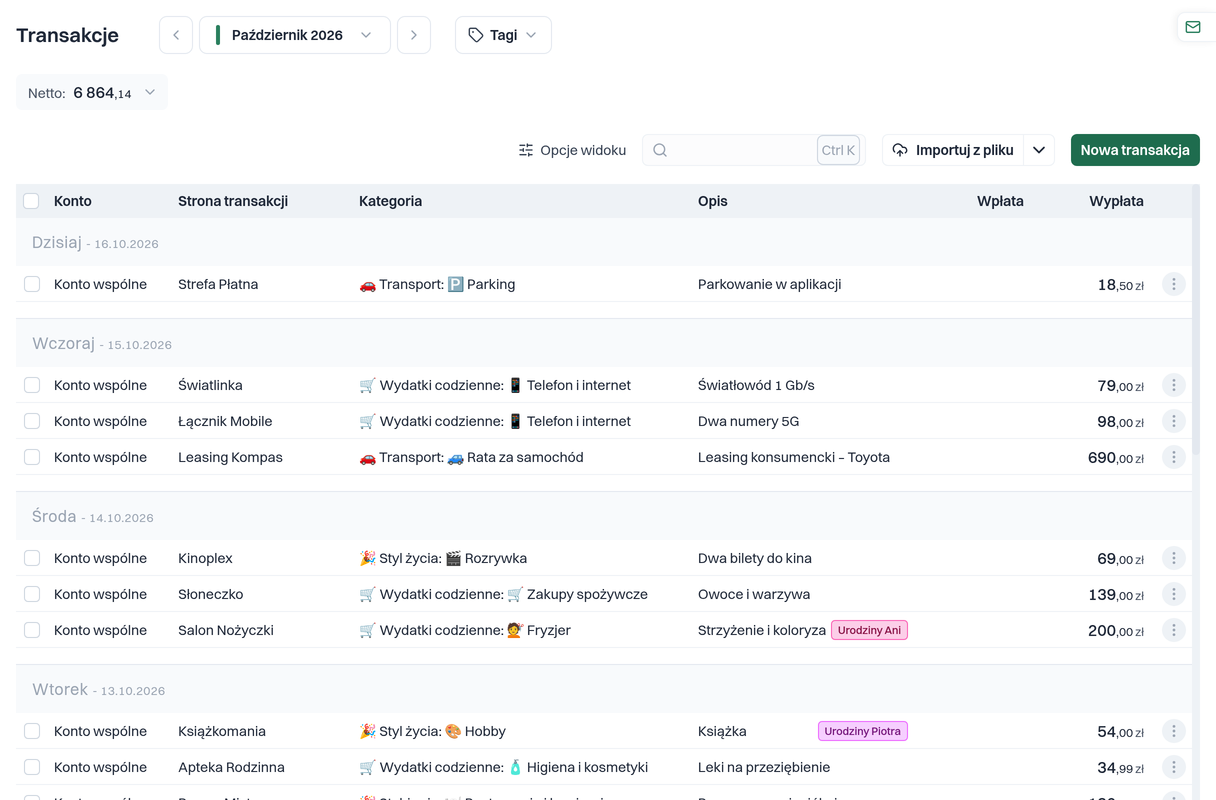1216x800 pixels.
Task: Open arrow menu next to Importuj z pliku
Action: 1039,150
